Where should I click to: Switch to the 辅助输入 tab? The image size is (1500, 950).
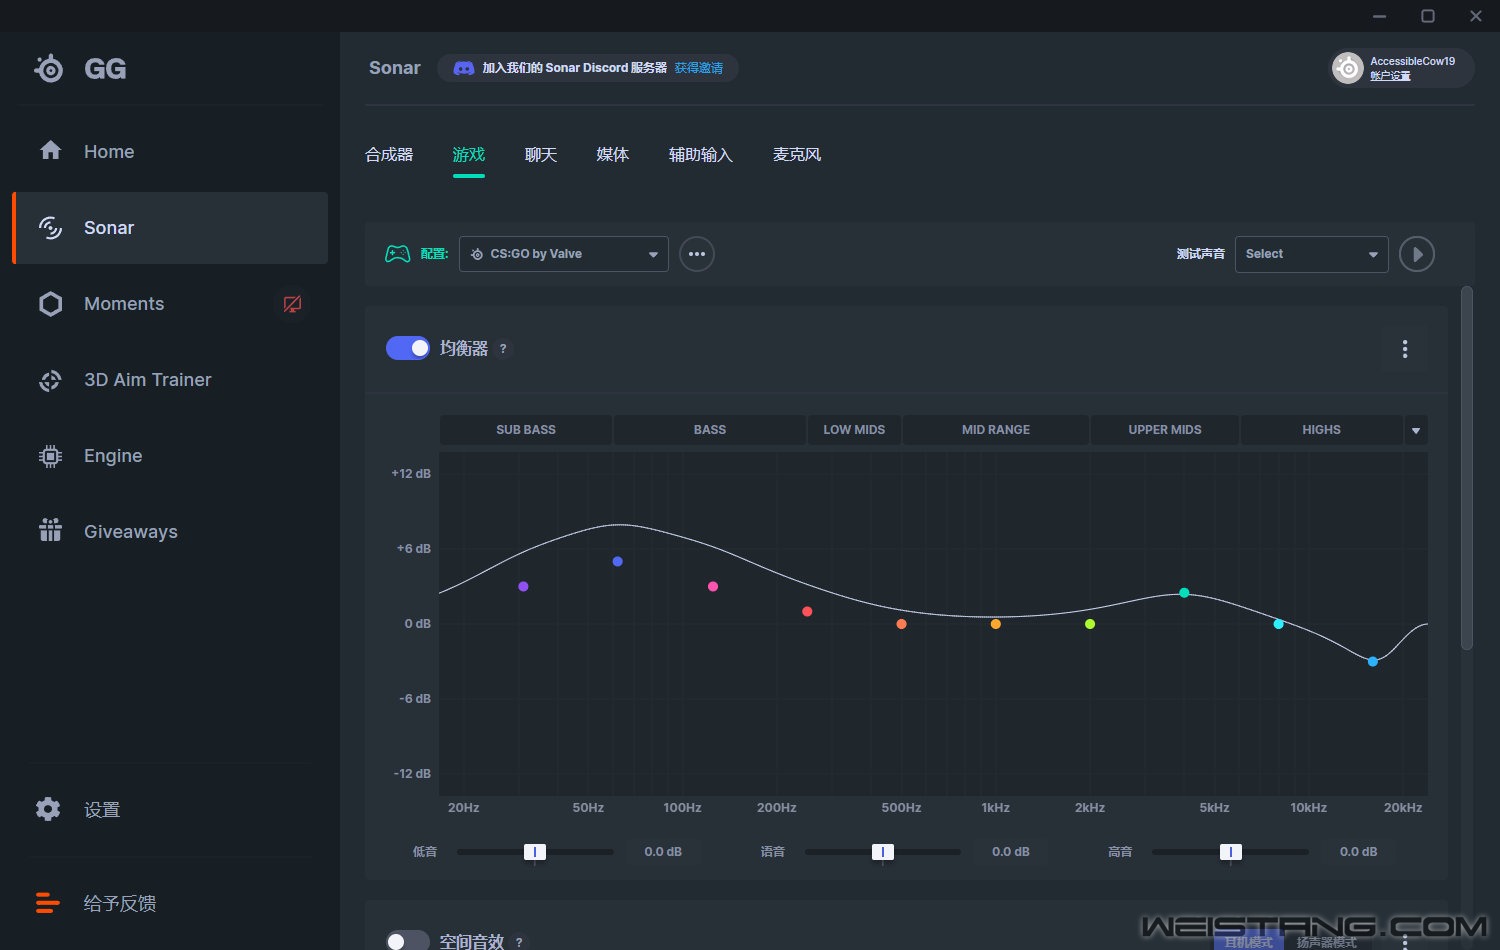click(701, 155)
